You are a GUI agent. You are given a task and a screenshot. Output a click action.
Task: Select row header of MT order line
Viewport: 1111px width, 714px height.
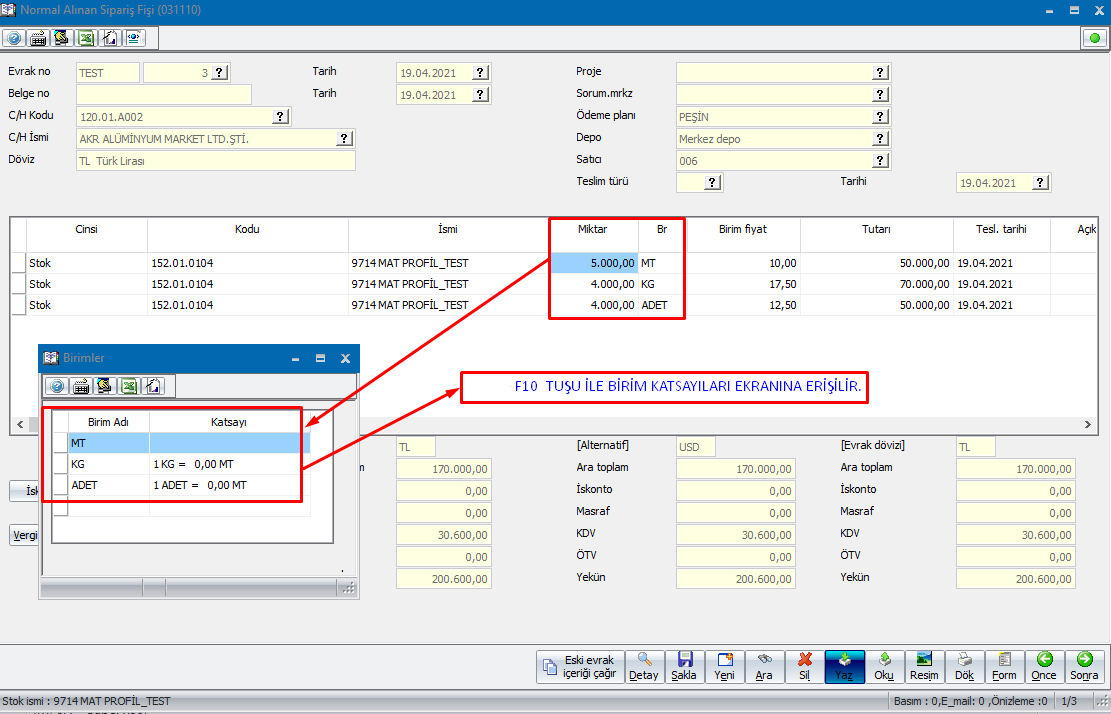point(18,263)
